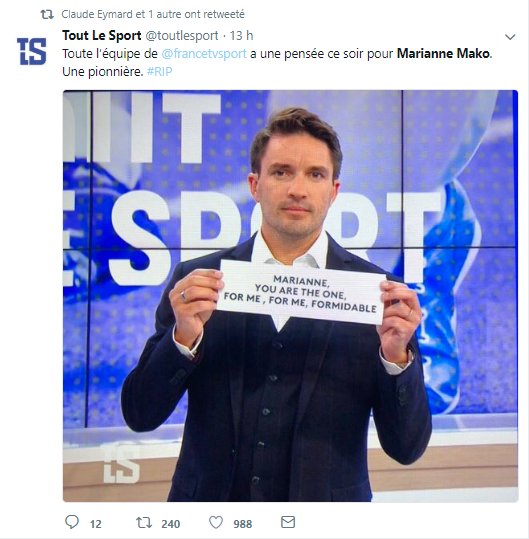Open the @francetvsport mention link
Screen dimensions: 529x539
(204, 54)
